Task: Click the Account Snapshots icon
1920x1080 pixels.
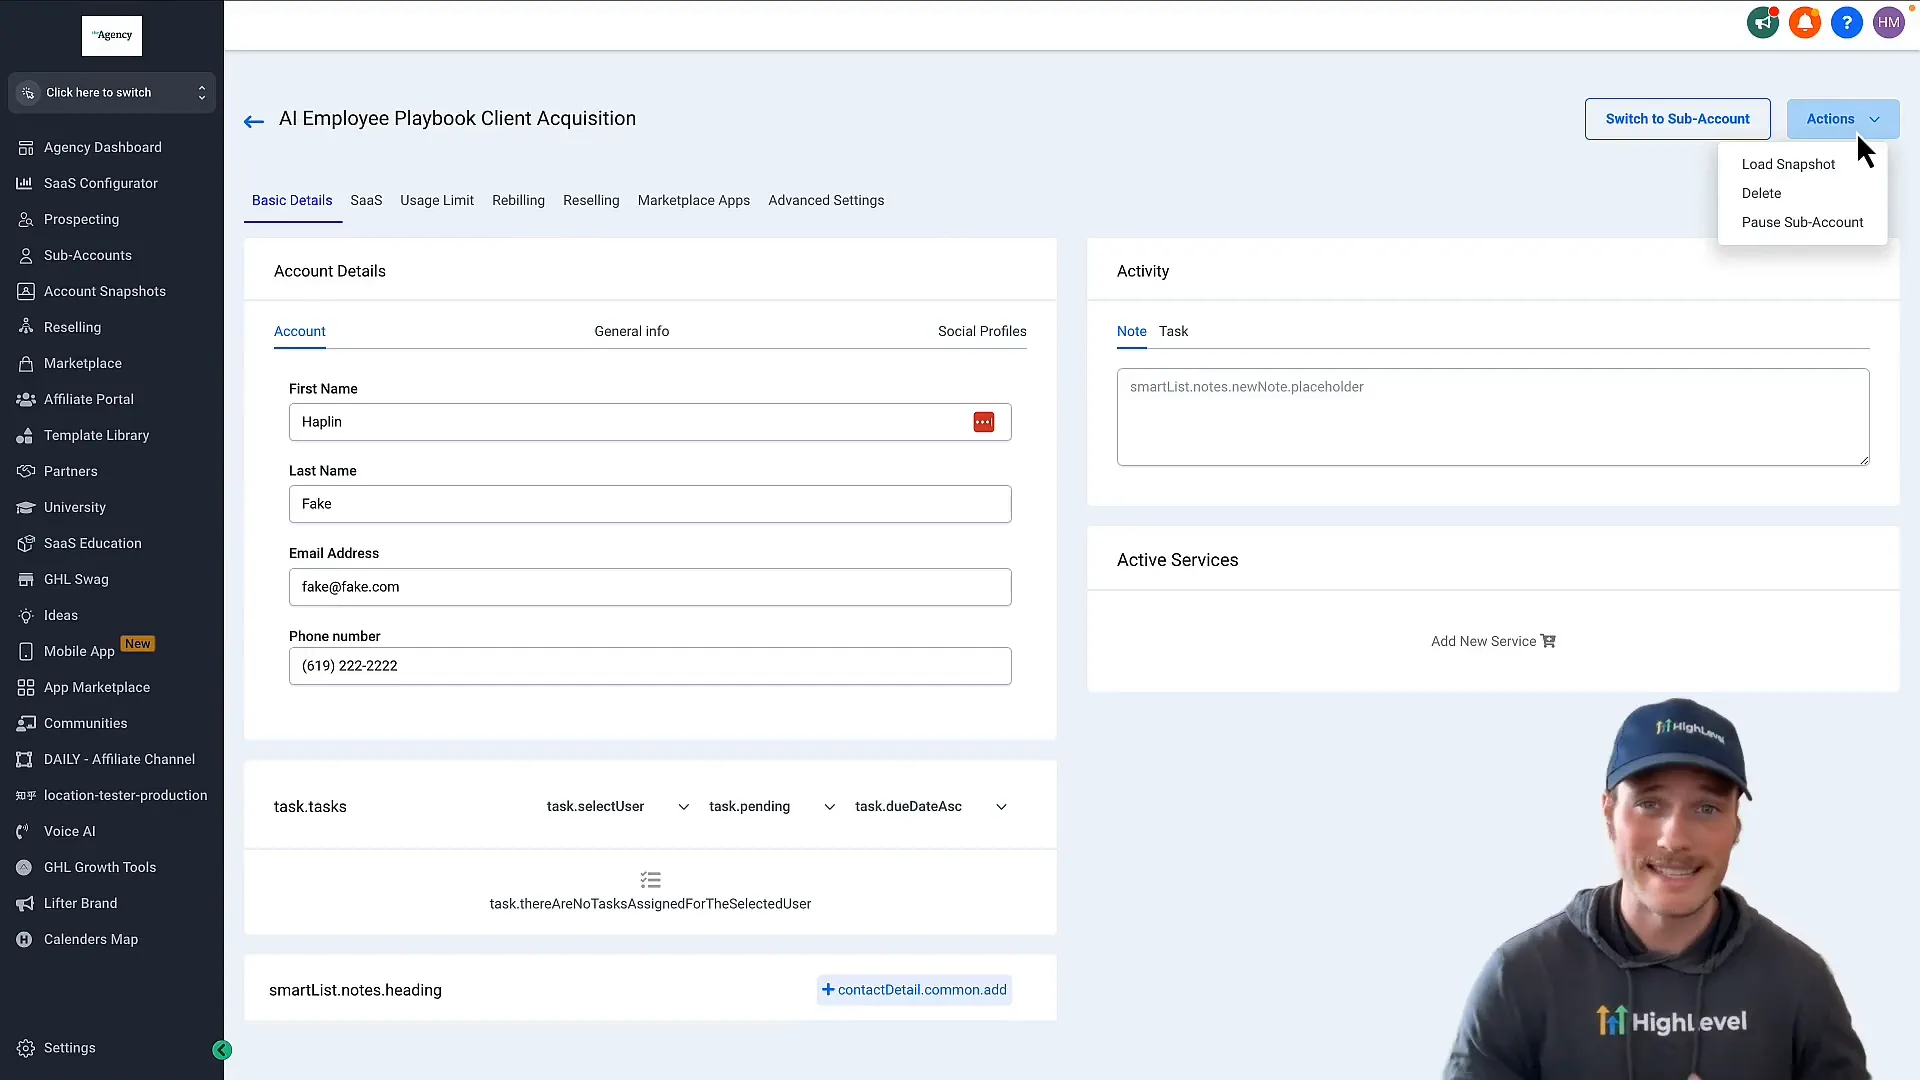Action: pos(26,291)
